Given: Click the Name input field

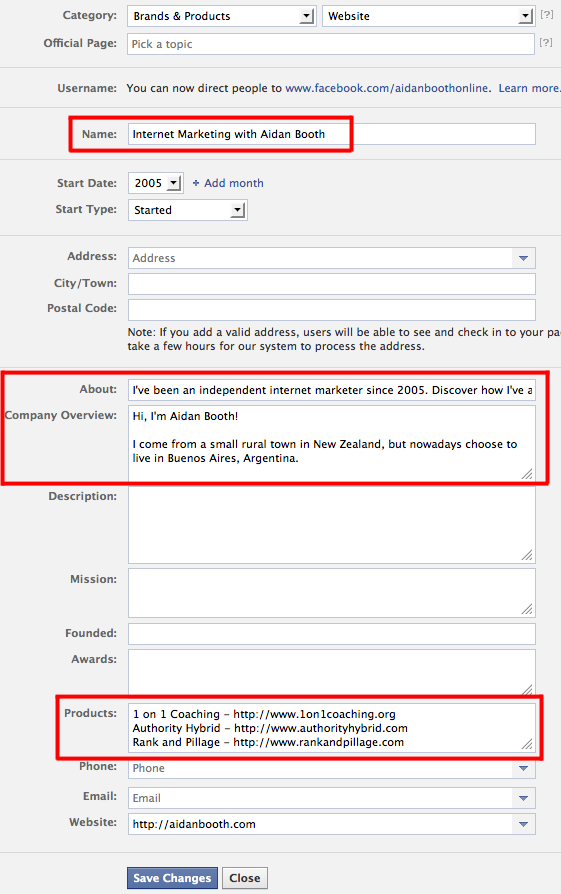Looking at the screenshot, I should click(x=331, y=134).
